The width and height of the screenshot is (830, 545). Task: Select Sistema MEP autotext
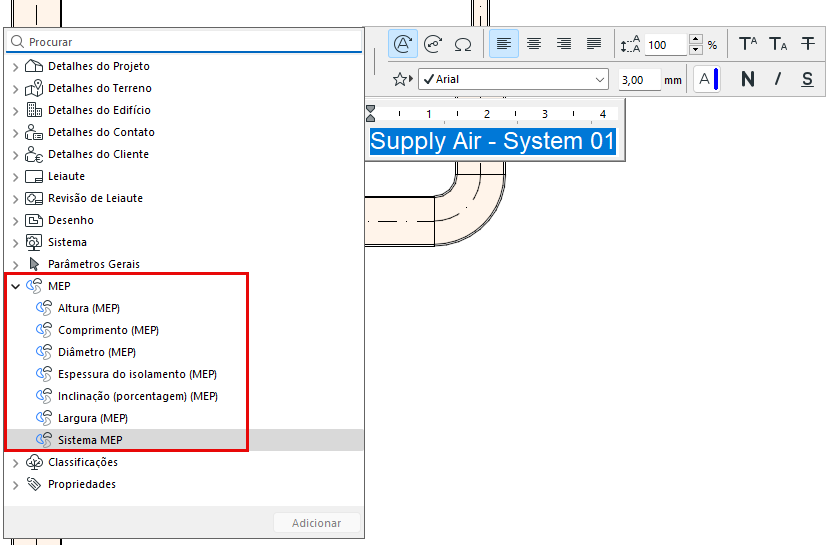point(90,440)
